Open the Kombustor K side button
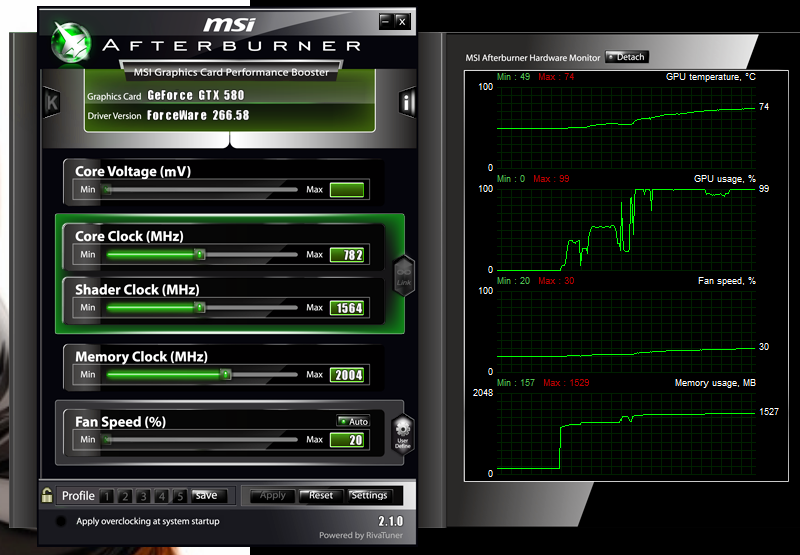 (52, 103)
